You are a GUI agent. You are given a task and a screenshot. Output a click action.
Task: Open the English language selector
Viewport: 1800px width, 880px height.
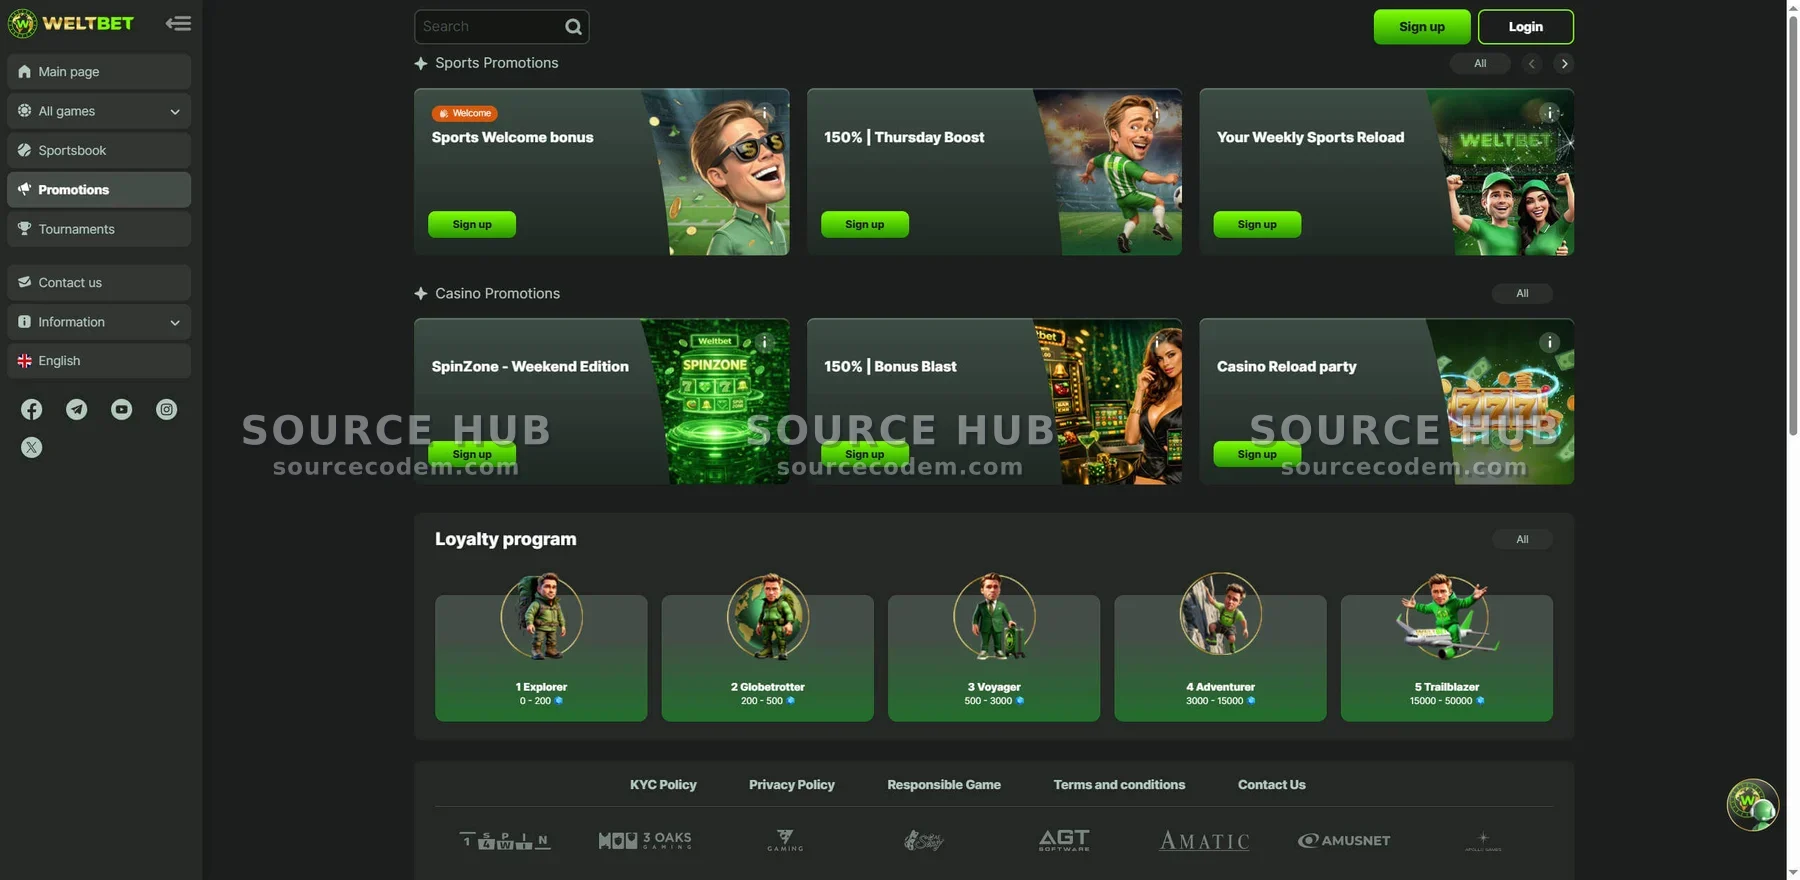99,361
